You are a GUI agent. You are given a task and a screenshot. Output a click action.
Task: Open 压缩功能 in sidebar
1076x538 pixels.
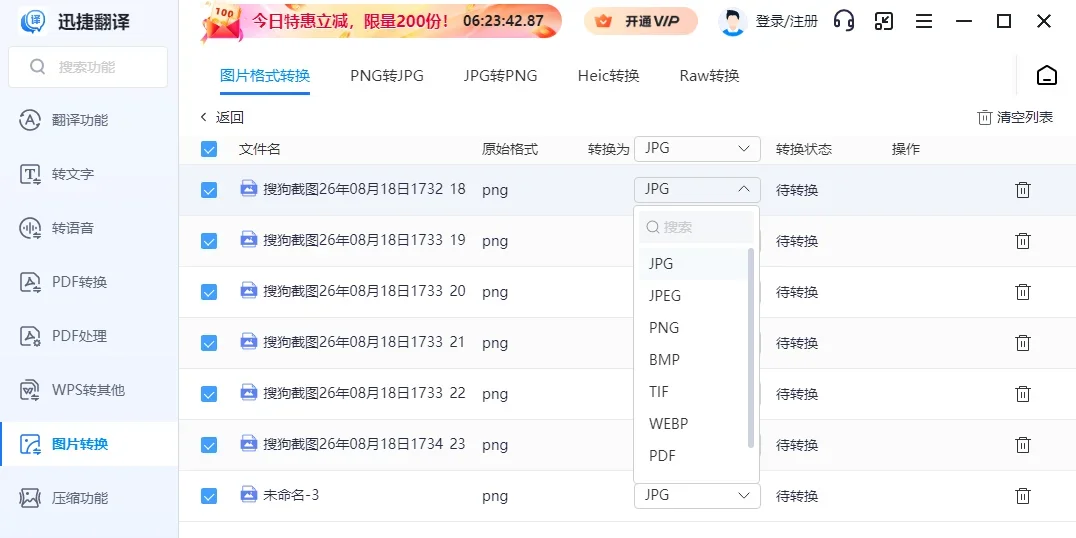[x=89, y=498]
